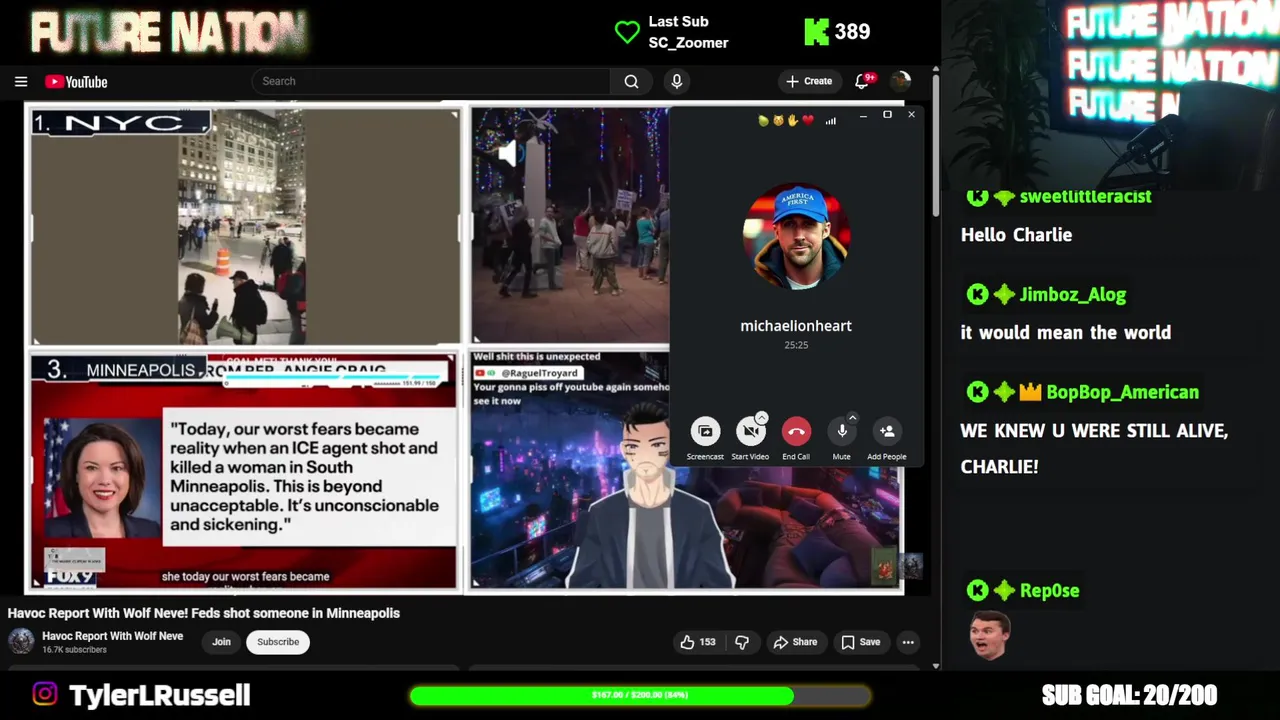Click the sweetlittleracist chat username
The width and height of the screenshot is (1280, 720).
[x=1085, y=197]
